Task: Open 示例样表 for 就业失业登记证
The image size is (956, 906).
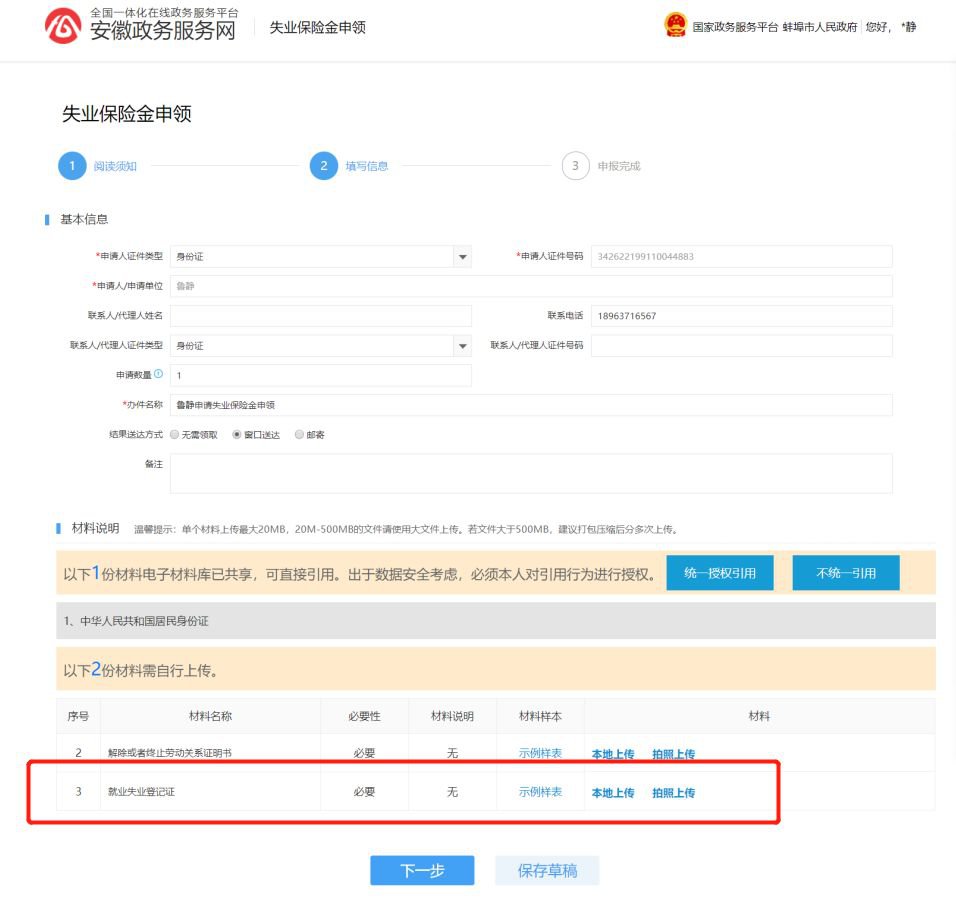Action: click(540, 792)
